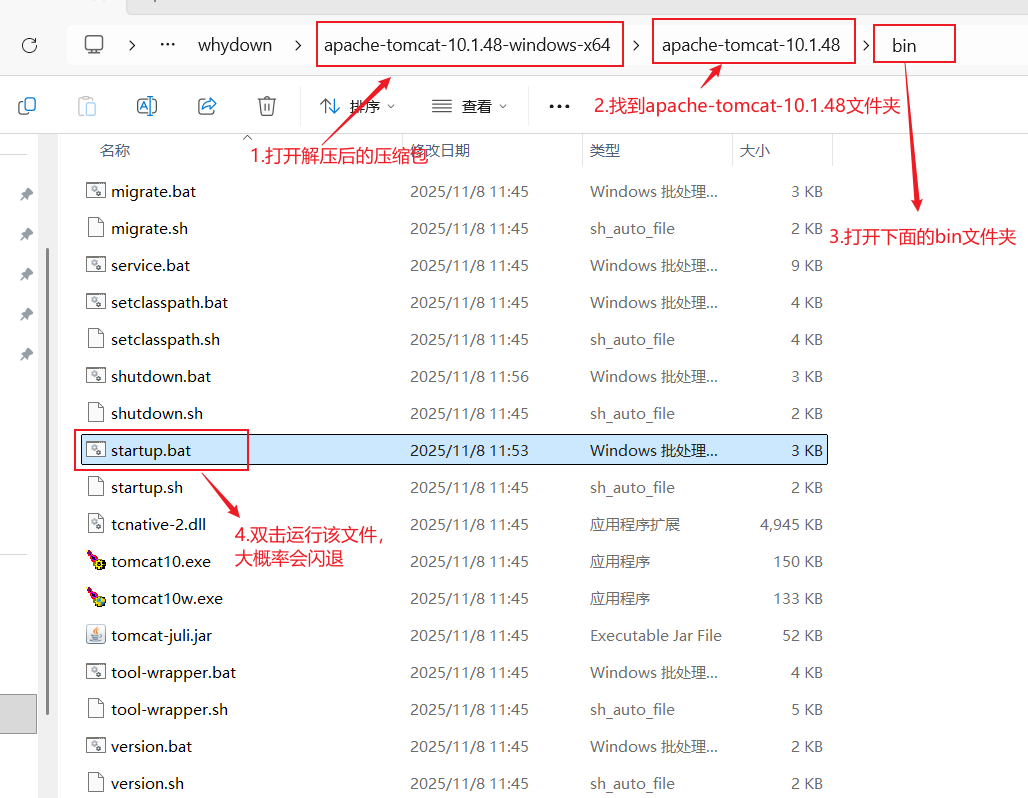Select the shutdown.bat file icon

[96, 376]
